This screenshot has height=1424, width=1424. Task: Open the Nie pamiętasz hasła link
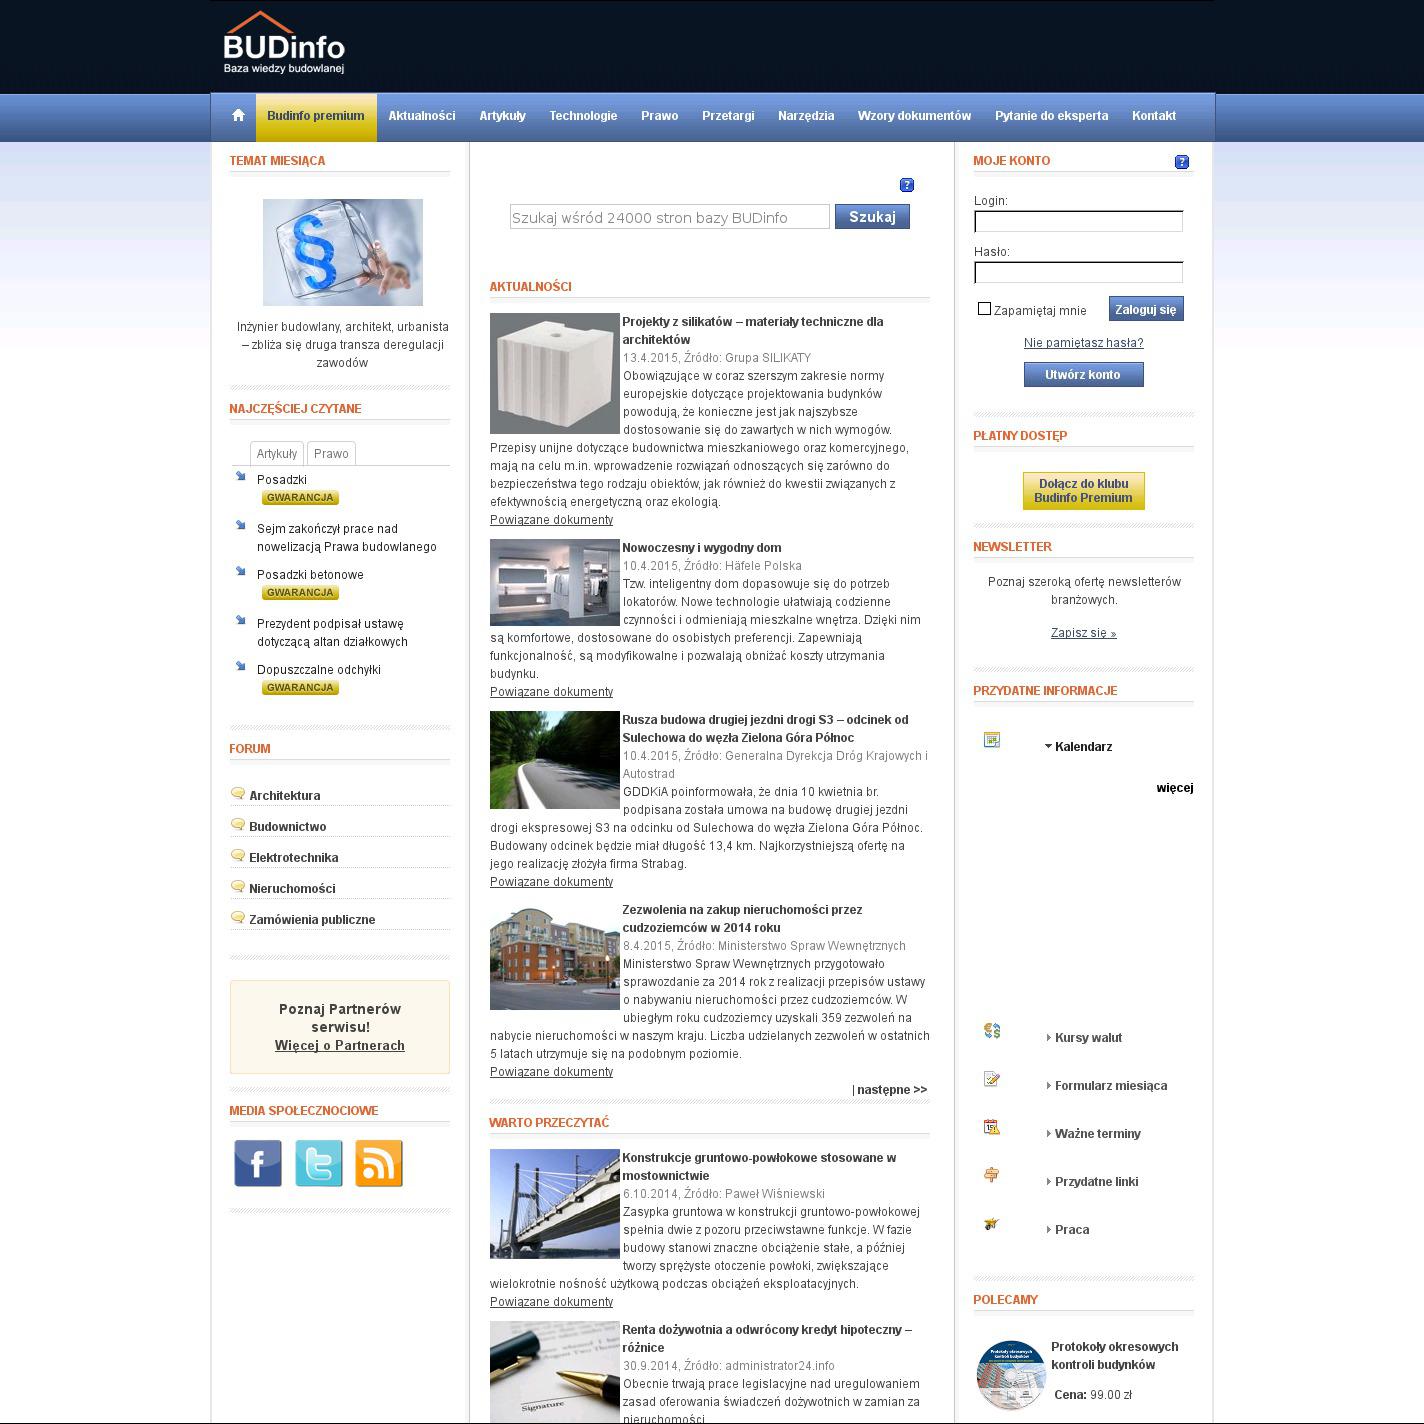point(1083,343)
